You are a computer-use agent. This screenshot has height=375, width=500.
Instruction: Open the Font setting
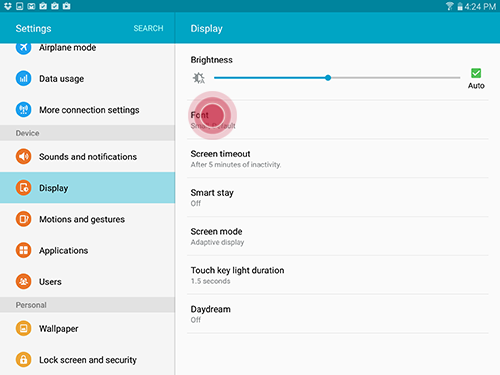pyautogui.click(x=338, y=120)
